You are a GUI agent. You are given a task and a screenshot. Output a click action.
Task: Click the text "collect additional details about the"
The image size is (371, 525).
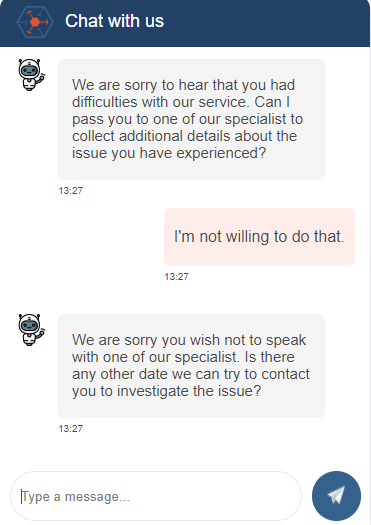click(184, 136)
